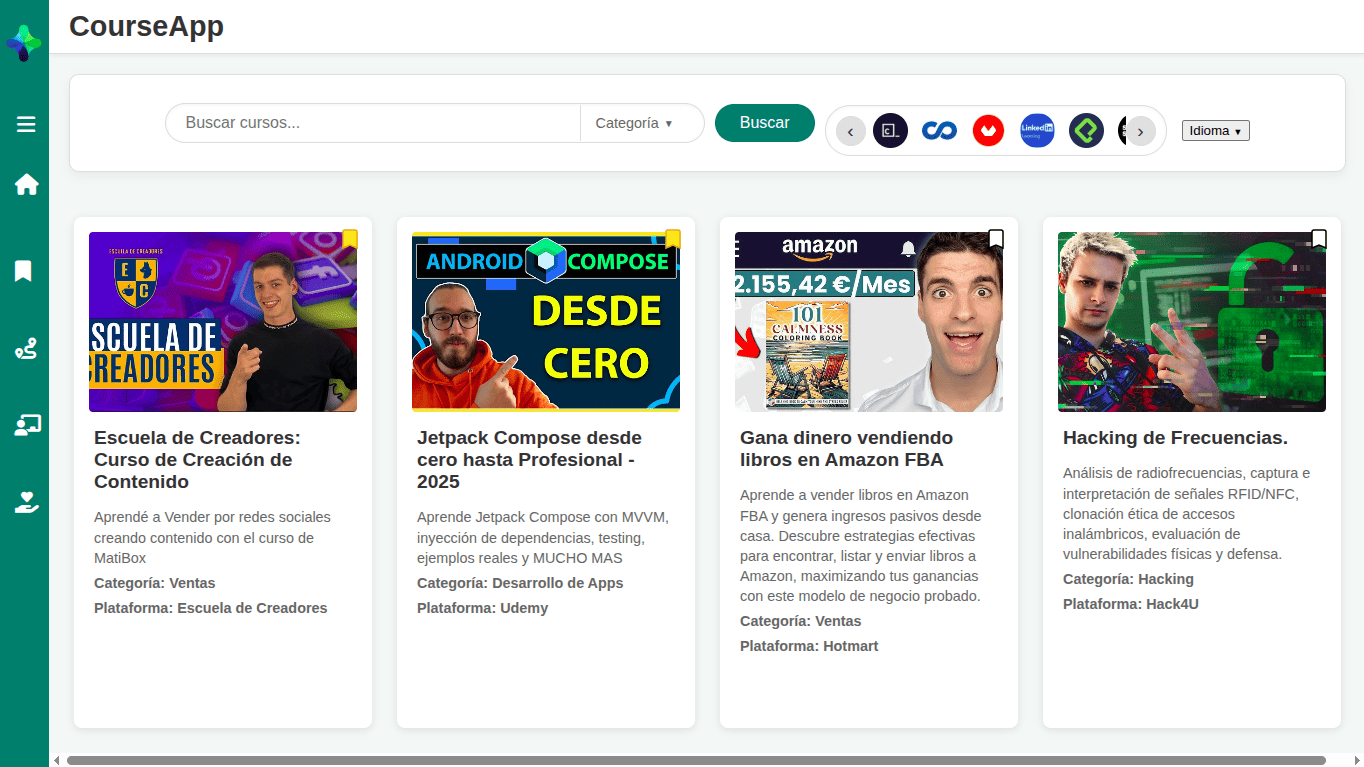Open the learning routes icon in the sidebar
Screen dimensions: 1364x767
tap(26, 349)
